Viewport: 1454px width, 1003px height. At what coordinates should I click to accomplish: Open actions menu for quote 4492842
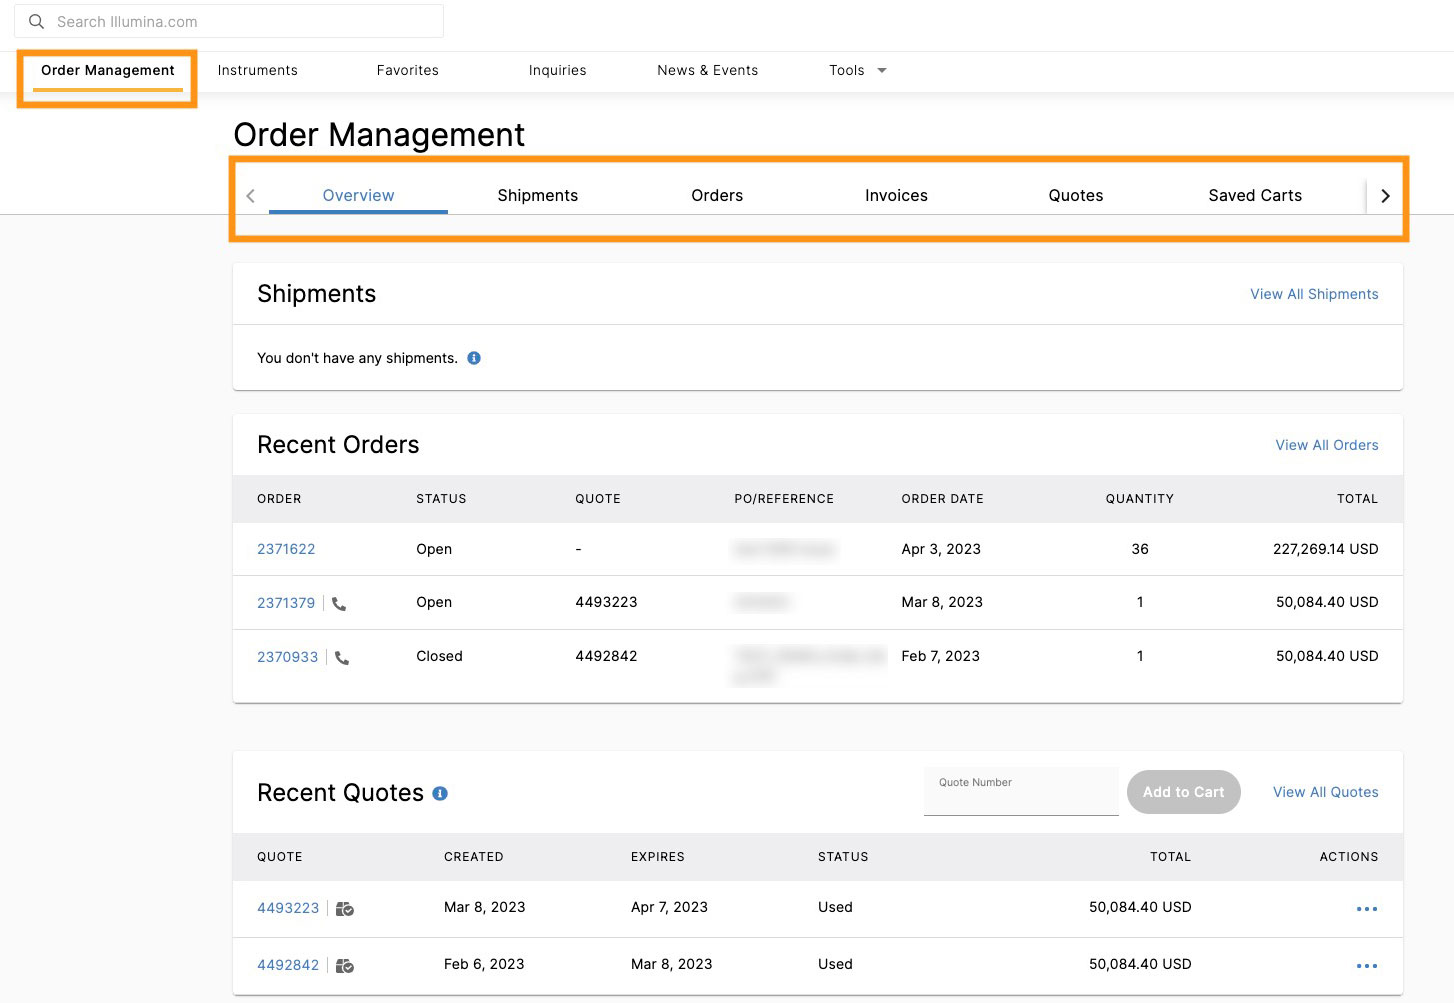click(x=1366, y=966)
